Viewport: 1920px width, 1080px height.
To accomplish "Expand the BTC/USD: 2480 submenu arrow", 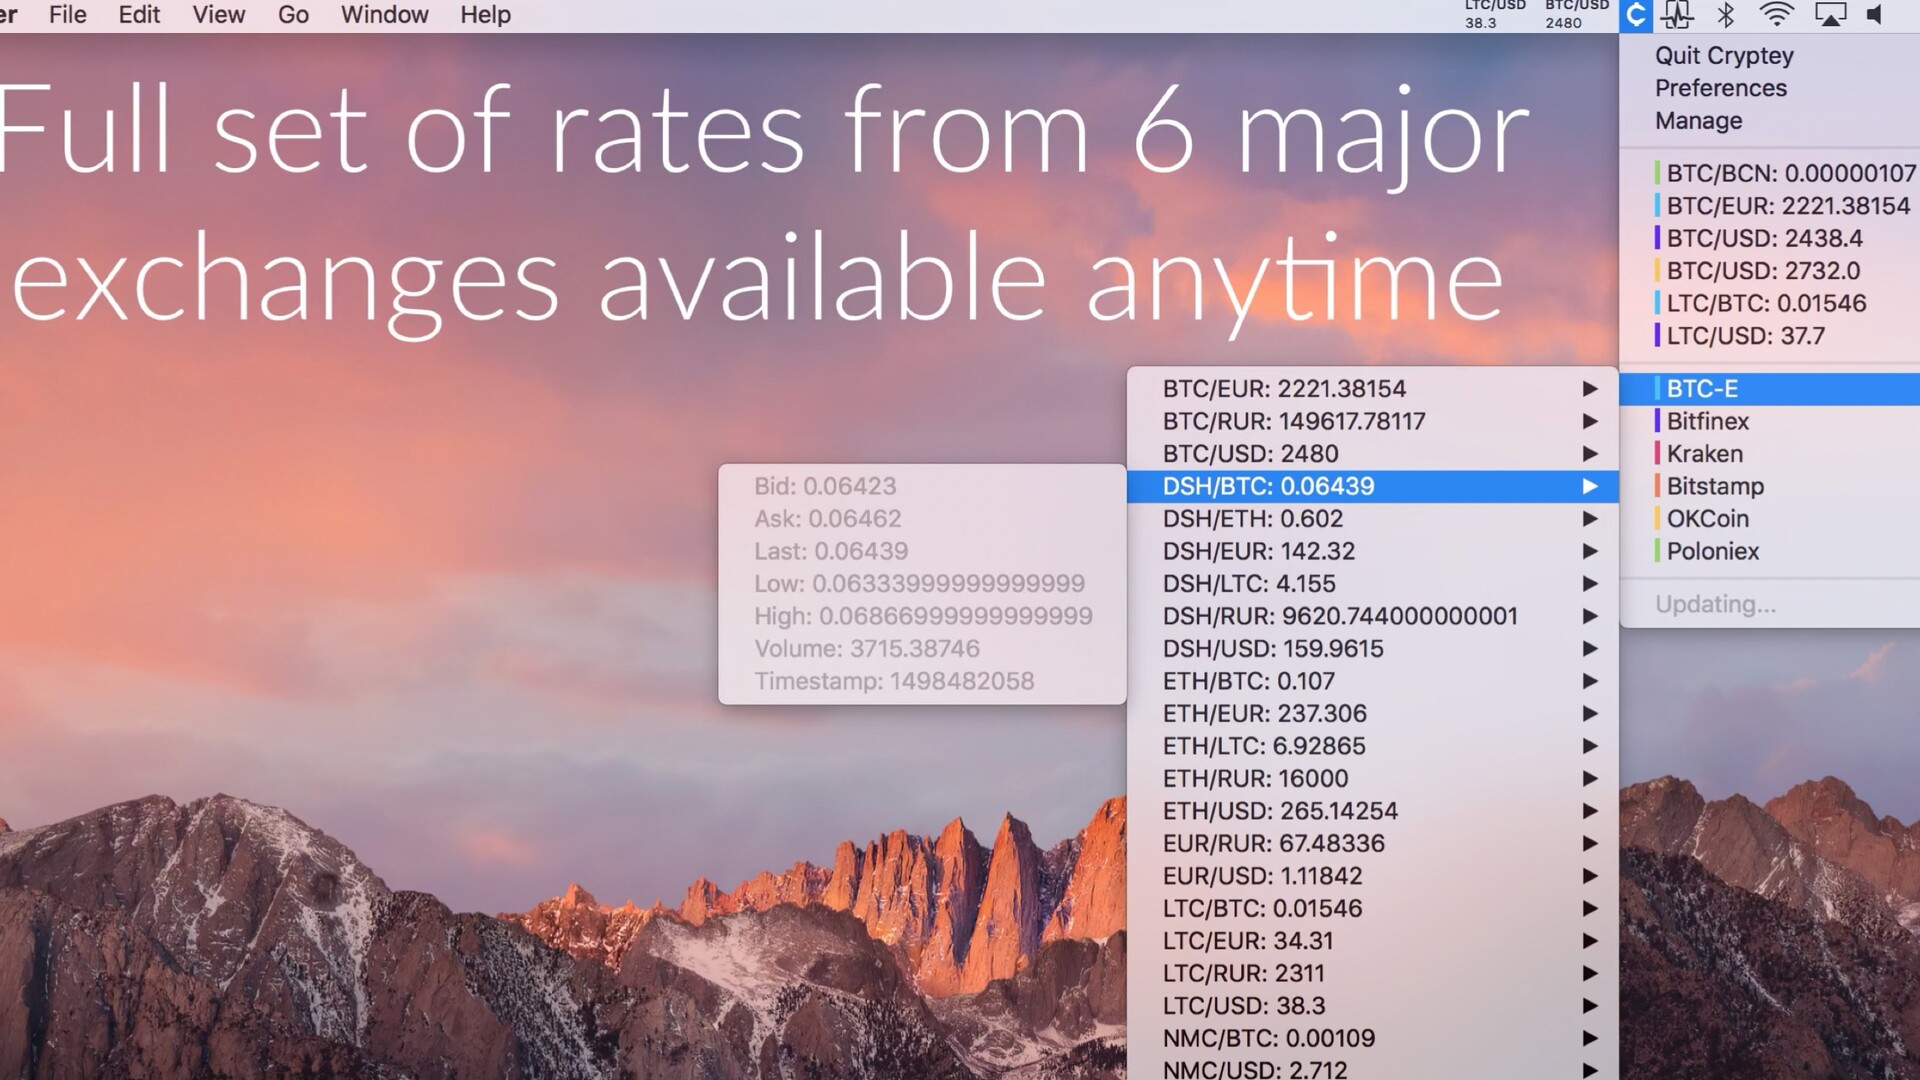I will [x=1589, y=454].
